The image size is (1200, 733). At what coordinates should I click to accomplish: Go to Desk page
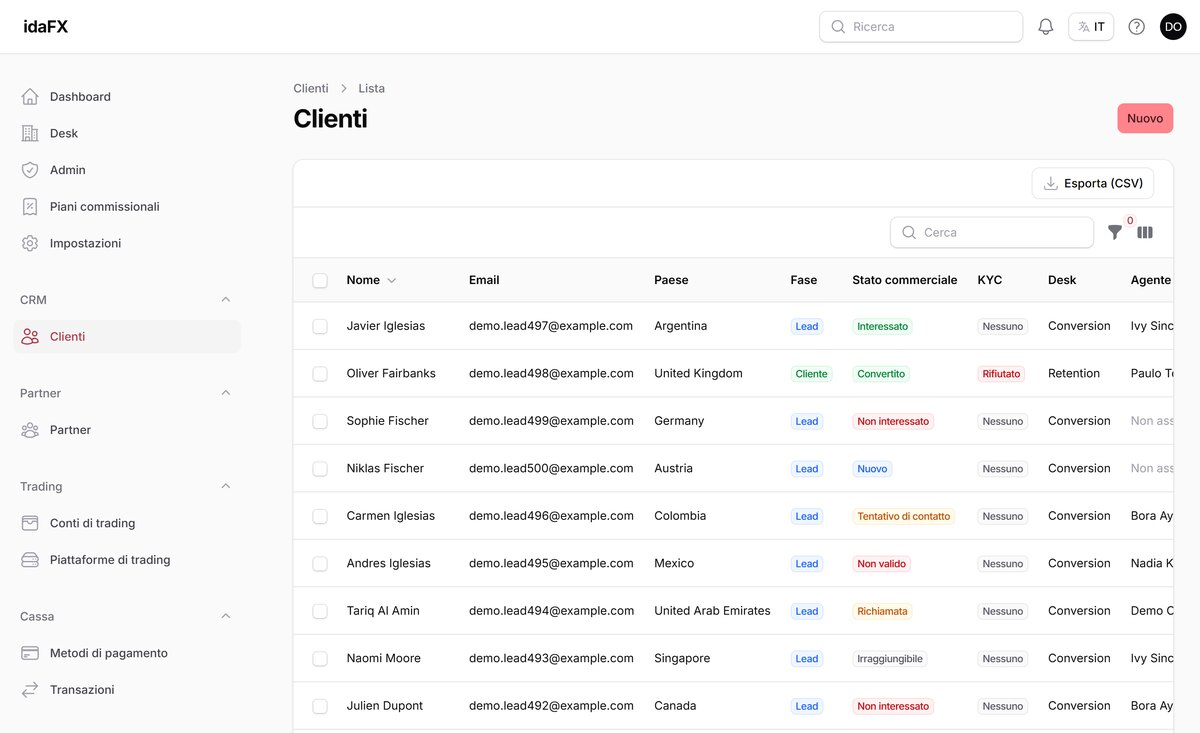[x=127, y=133]
